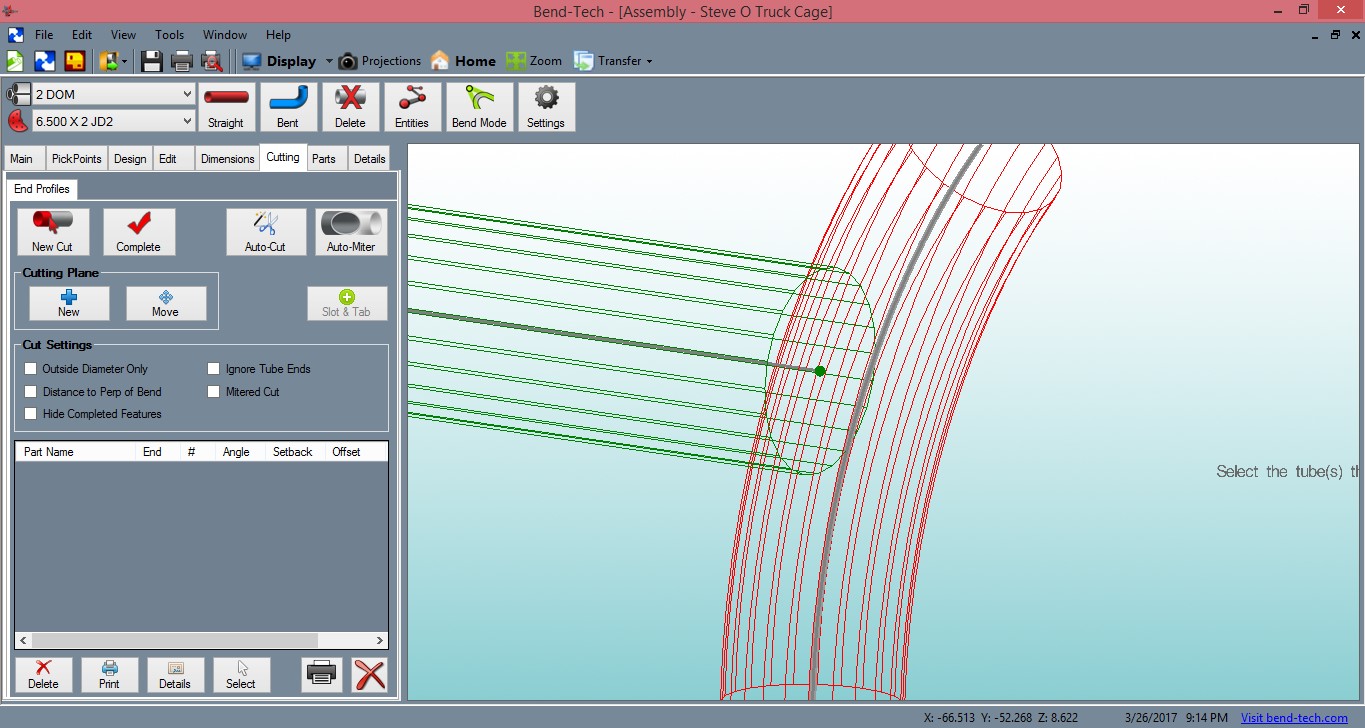Enable Ignore Tube Ends checkbox

[x=214, y=369]
